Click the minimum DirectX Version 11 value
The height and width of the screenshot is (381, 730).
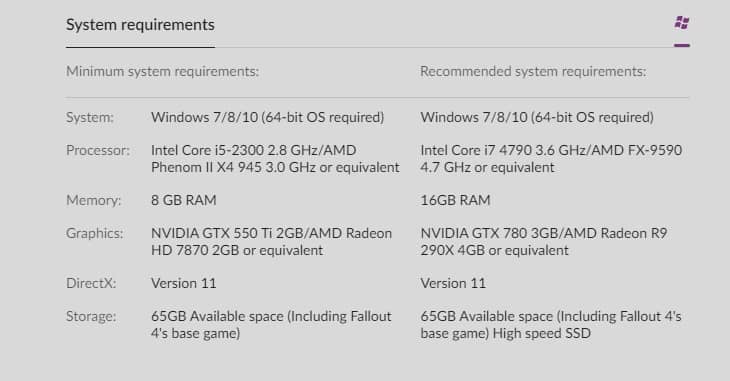click(x=183, y=283)
